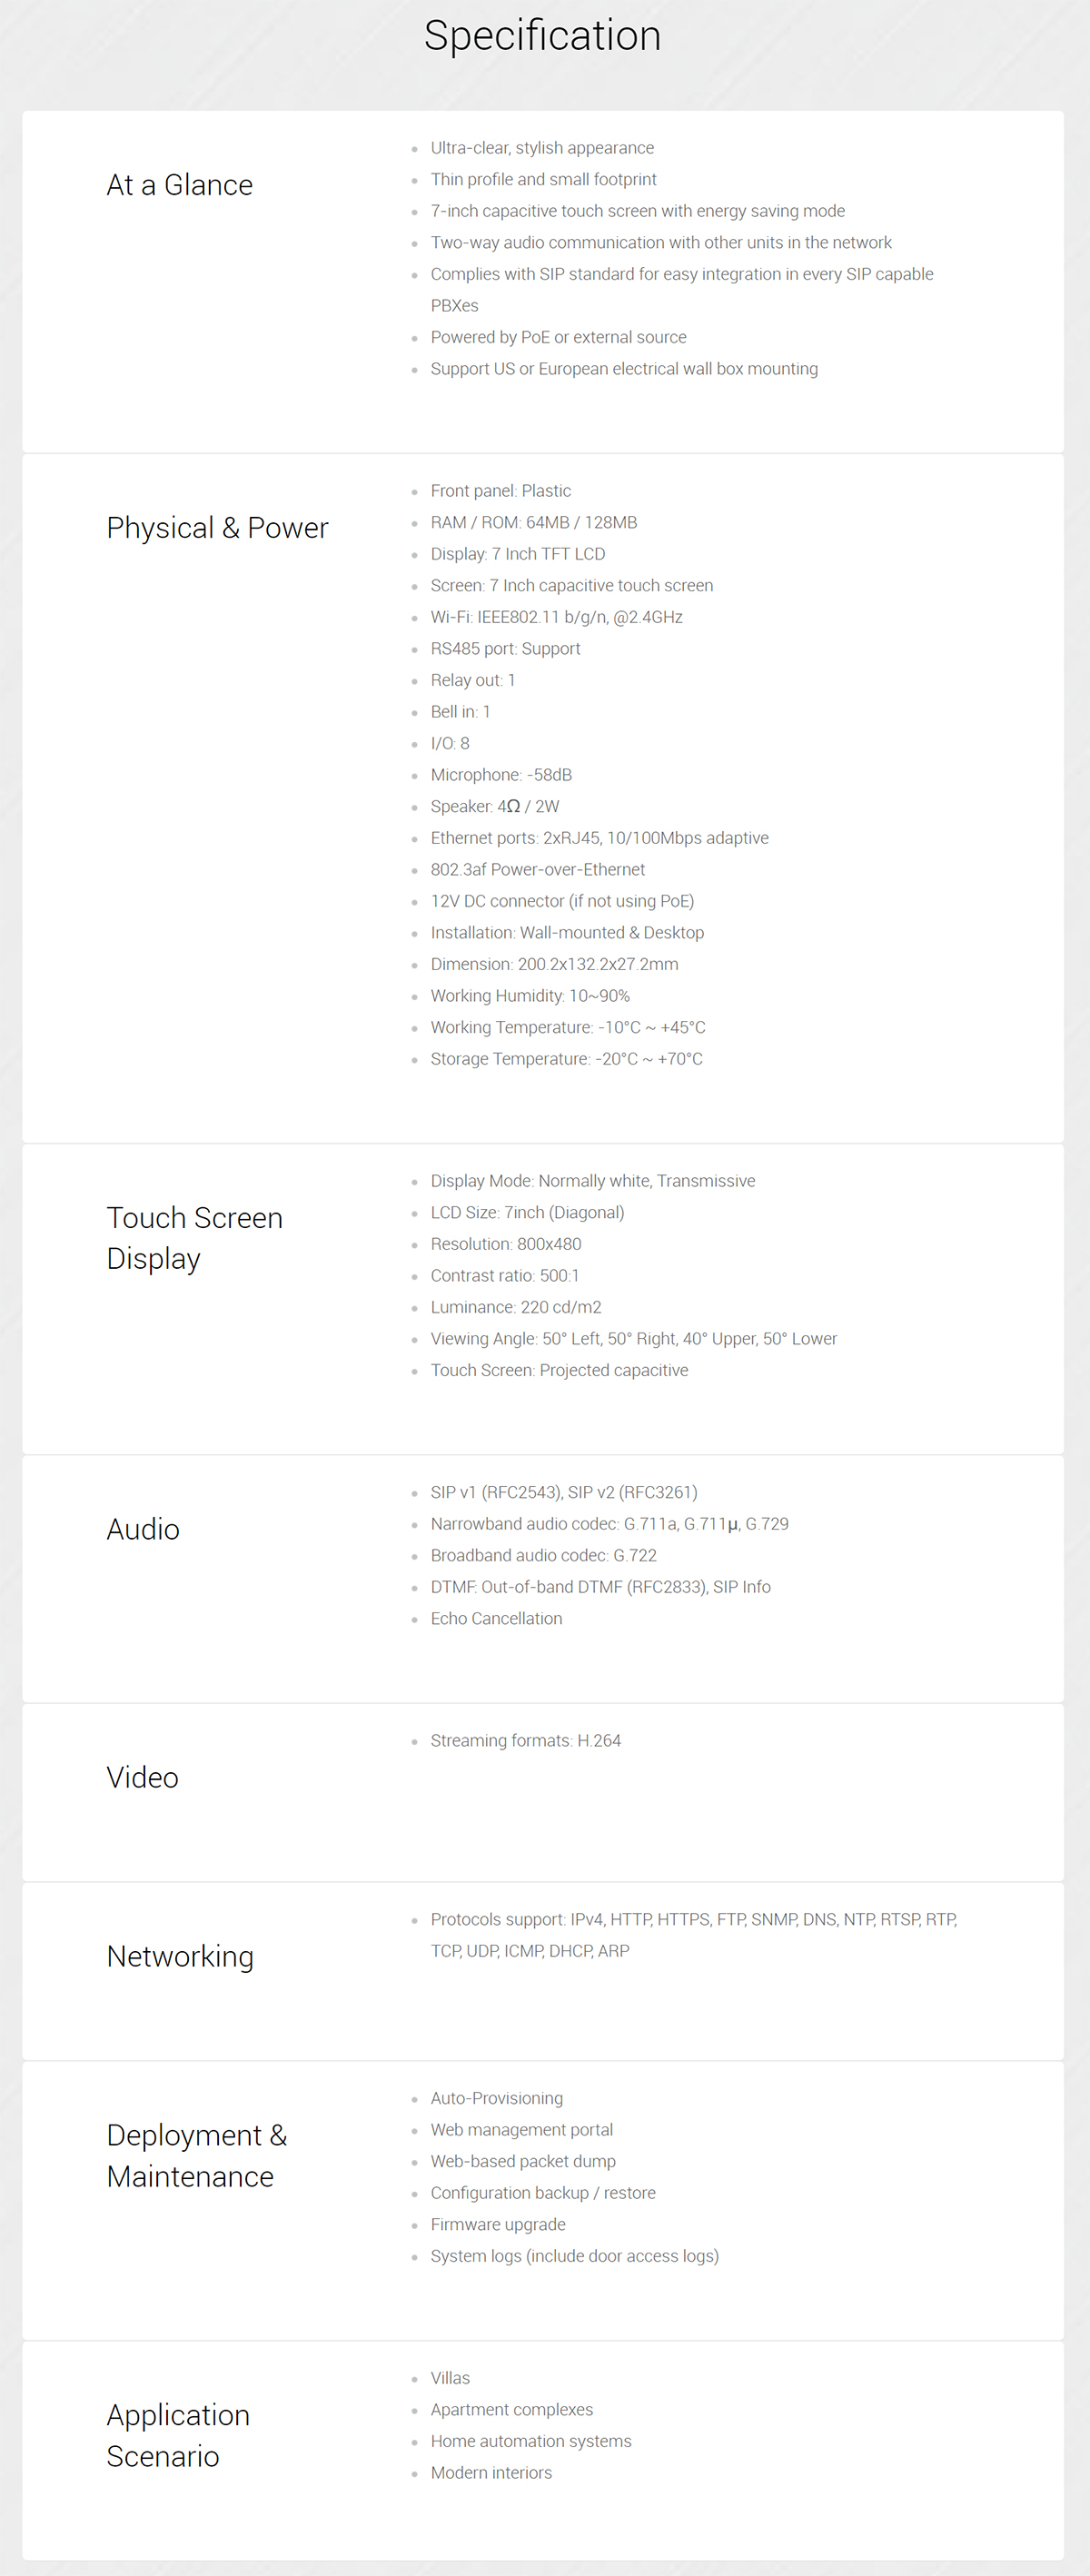Image resolution: width=1090 pixels, height=2576 pixels.
Task: Click the RAM / ROM: 64MB / 128MB line
Action: (x=534, y=522)
